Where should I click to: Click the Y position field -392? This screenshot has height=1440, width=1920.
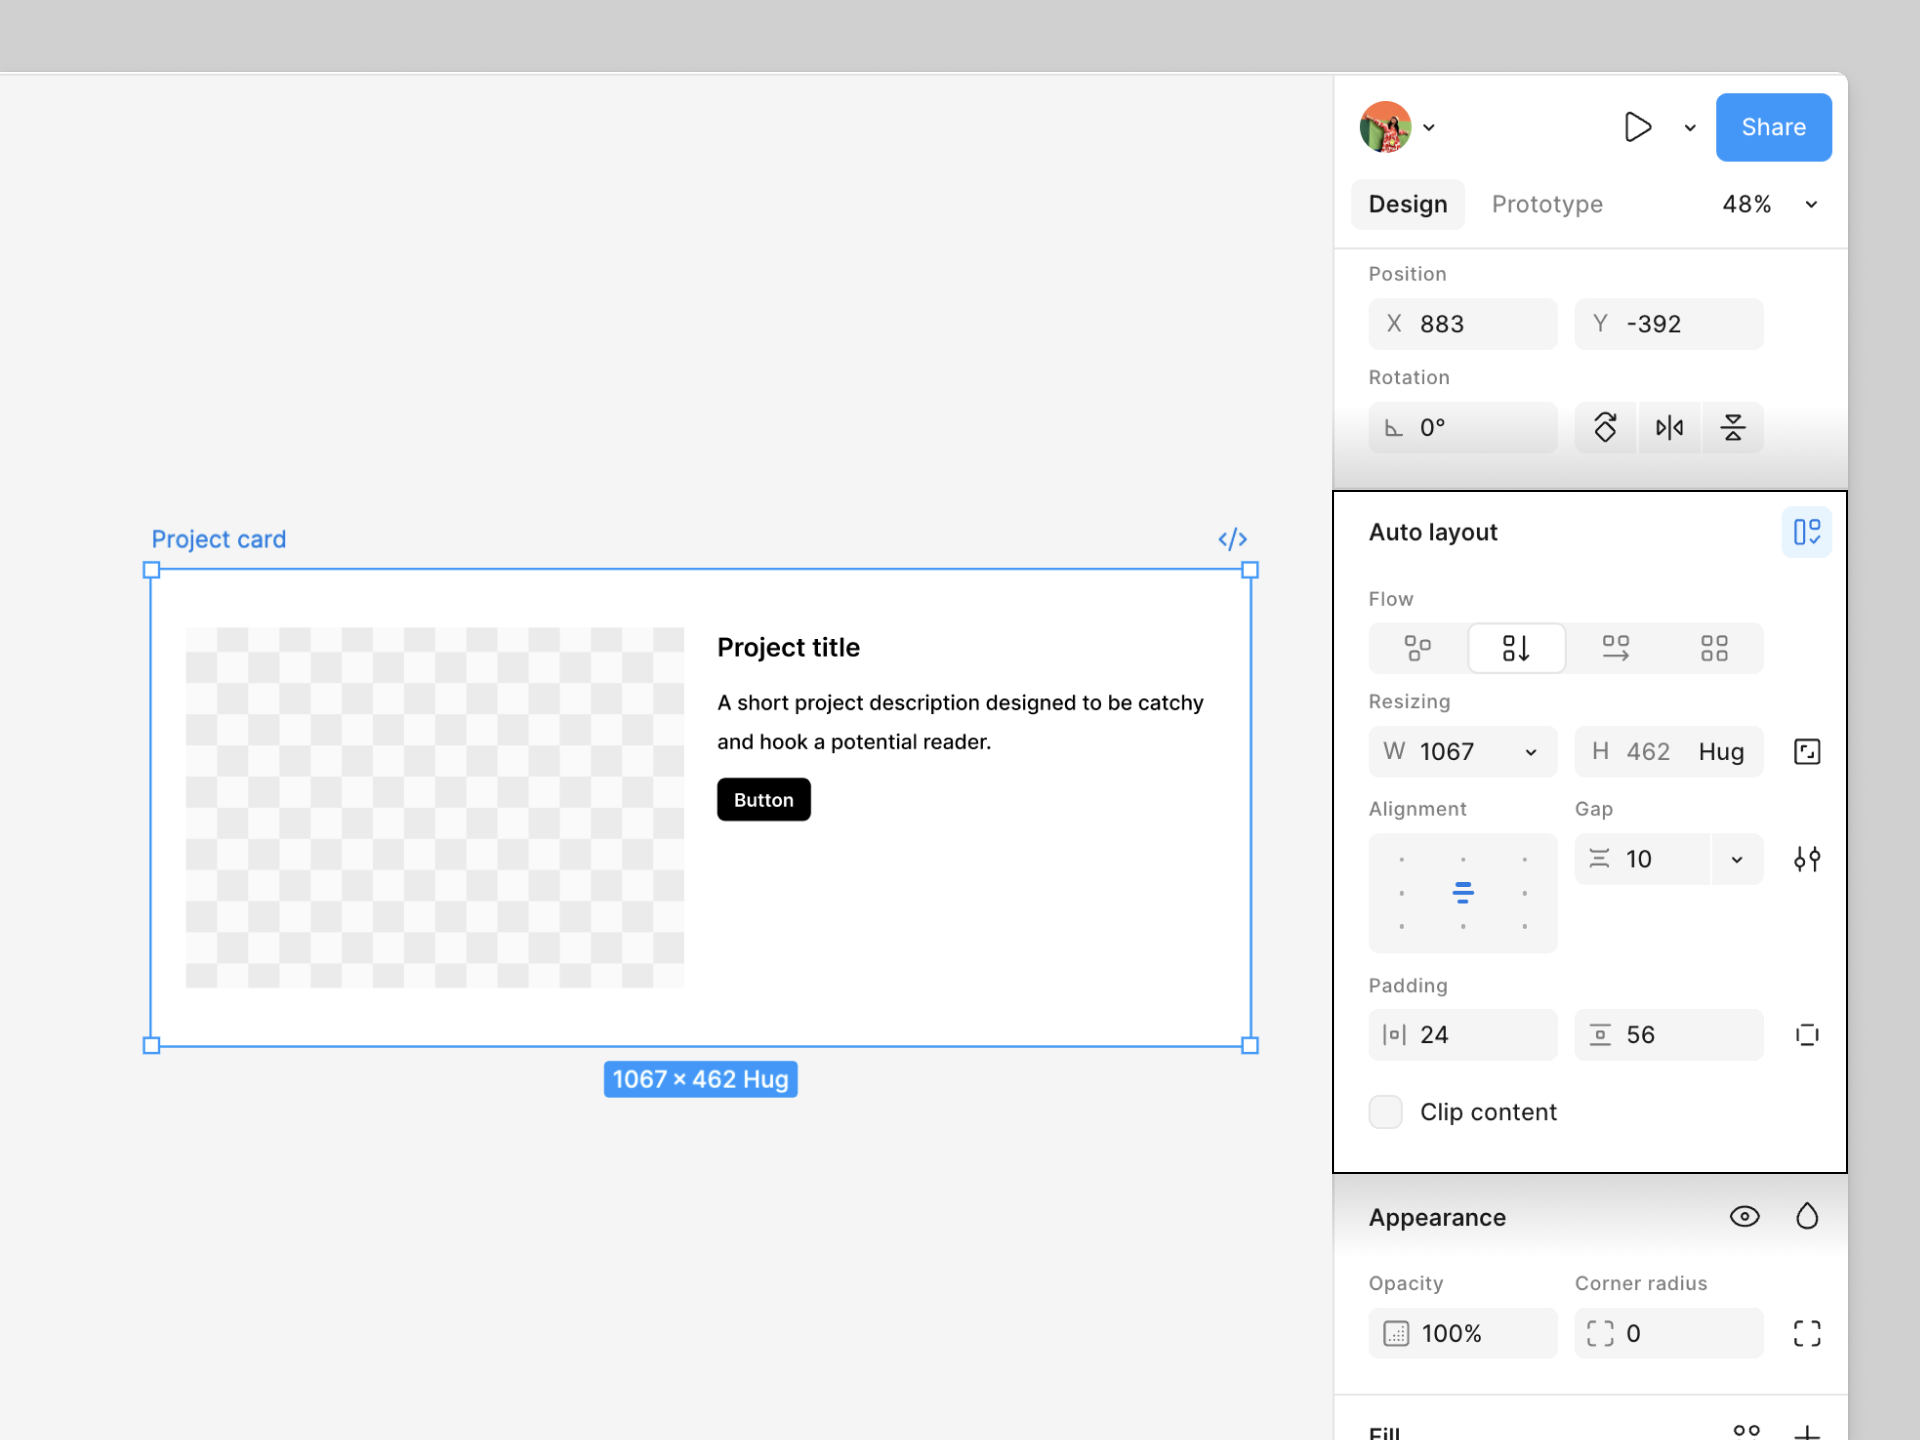pos(1668,324)
